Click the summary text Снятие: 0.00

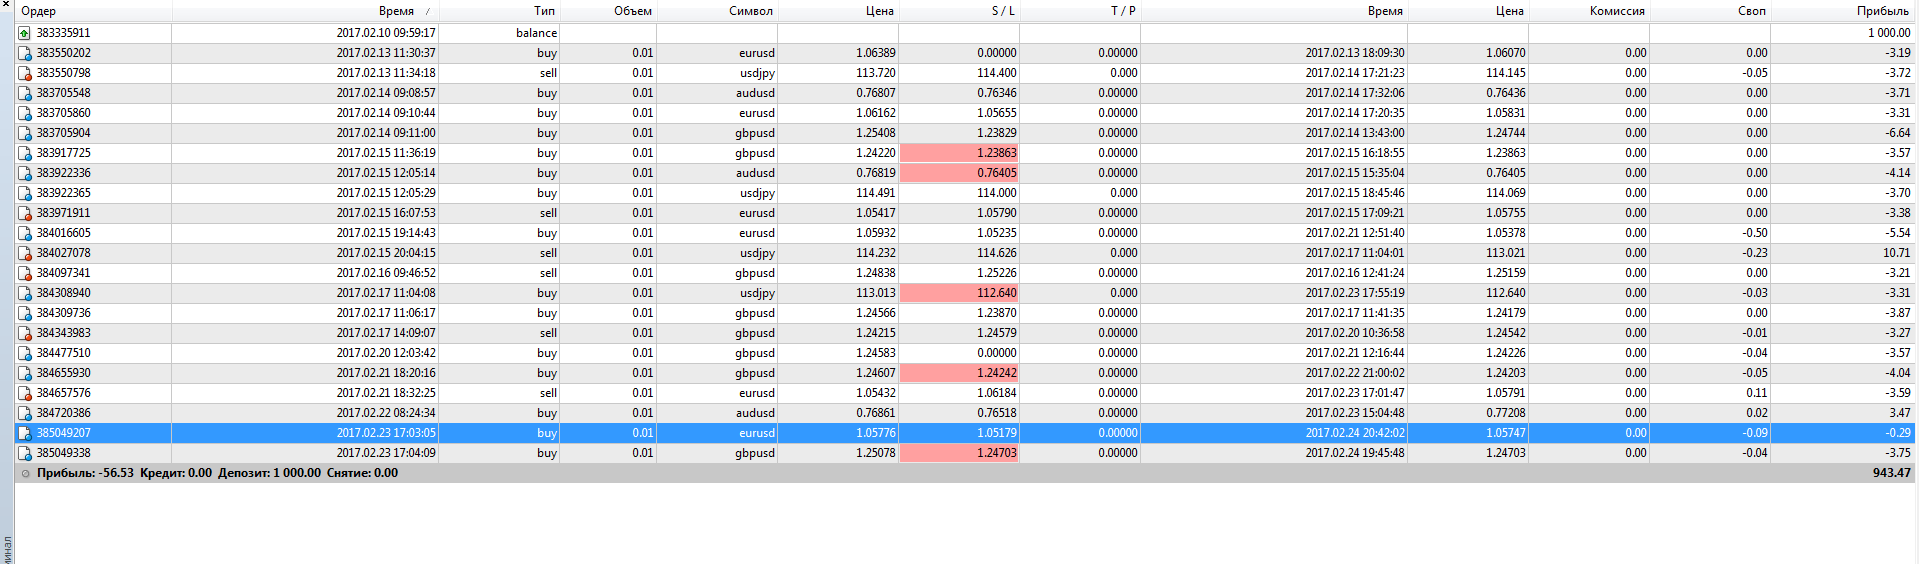click(362, 473)
